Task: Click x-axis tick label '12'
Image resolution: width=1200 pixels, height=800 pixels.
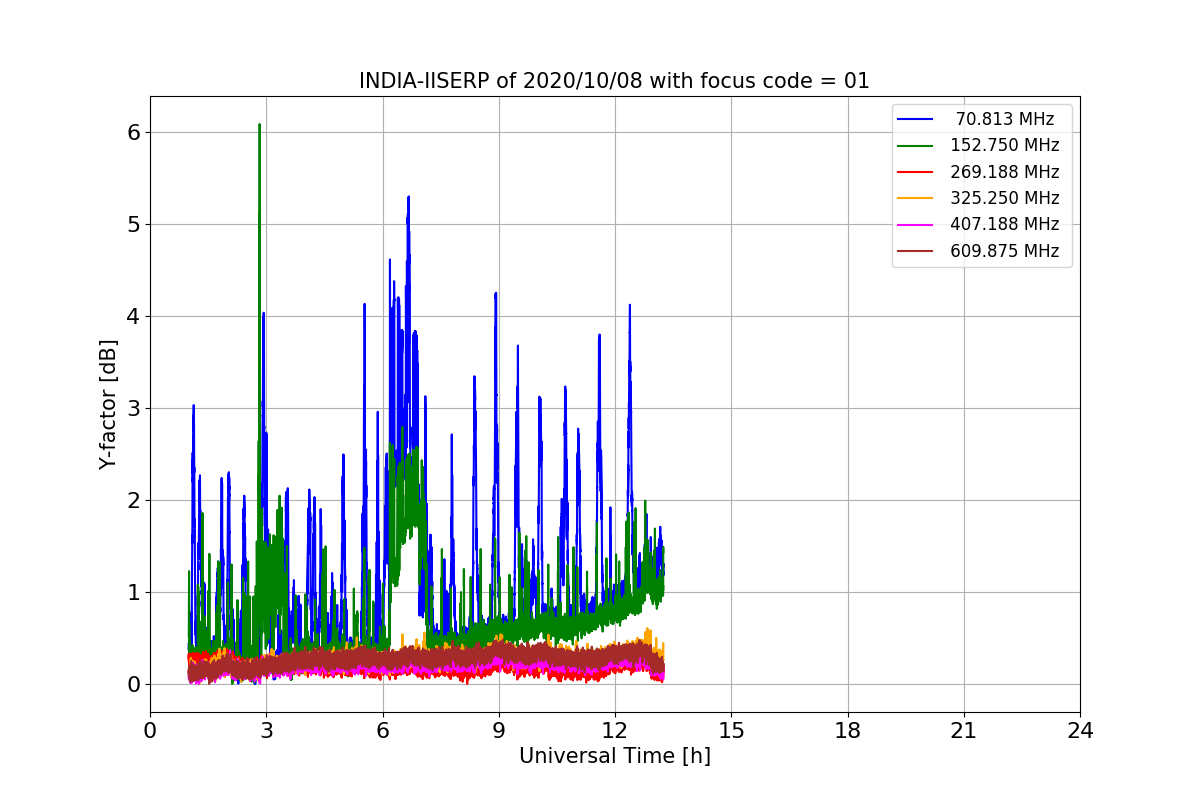Action: pyautogui.click(x=615, y=731)
